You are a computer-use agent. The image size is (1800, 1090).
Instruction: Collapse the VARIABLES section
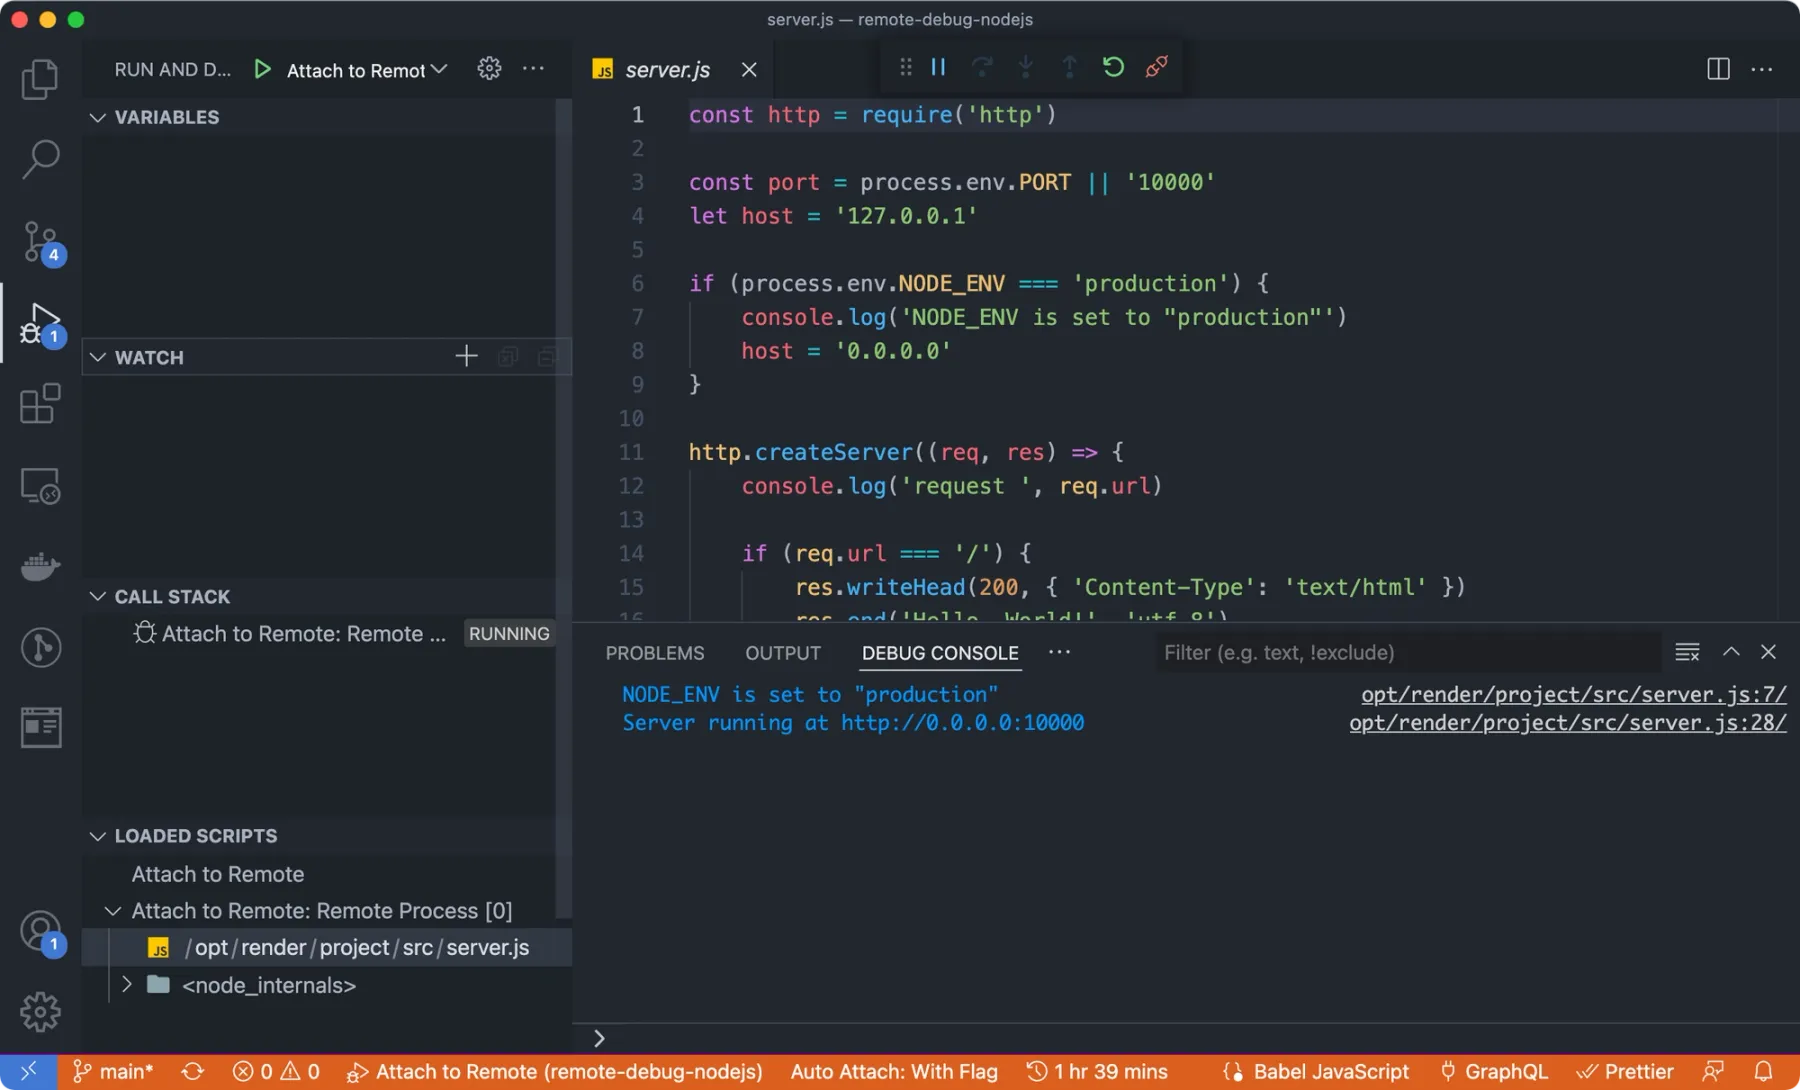coord(97,117)
